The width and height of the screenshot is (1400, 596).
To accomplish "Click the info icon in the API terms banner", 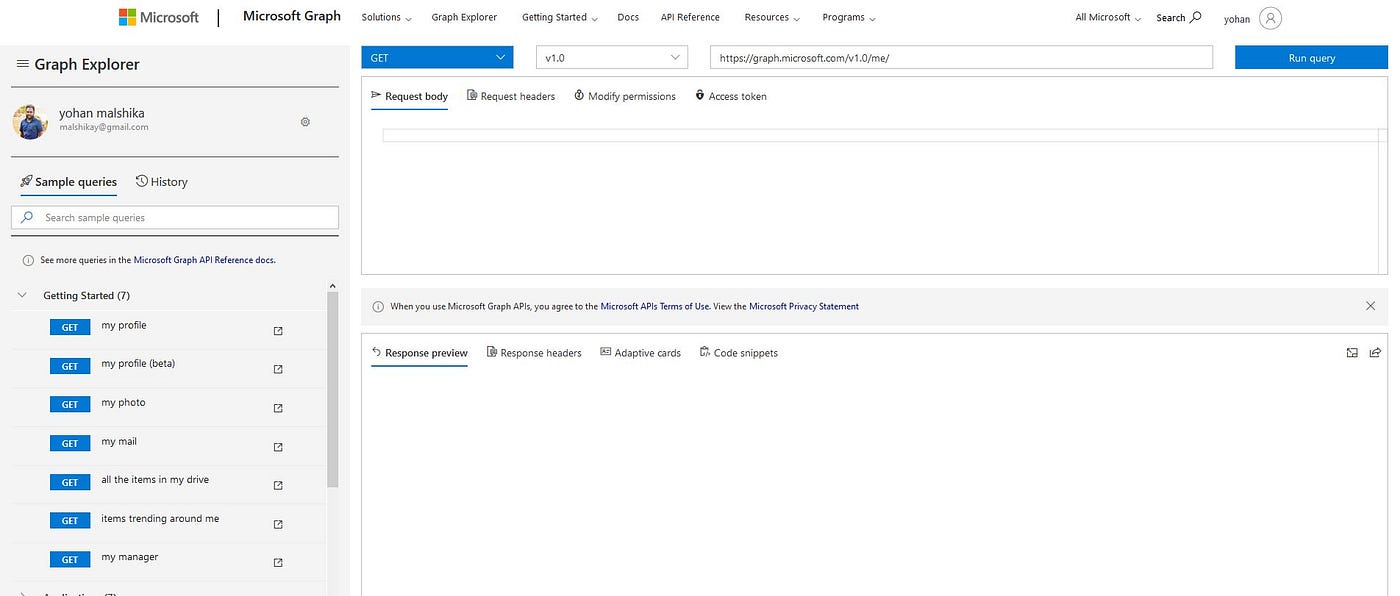I will pyautogui.click(x=378, y=307).
